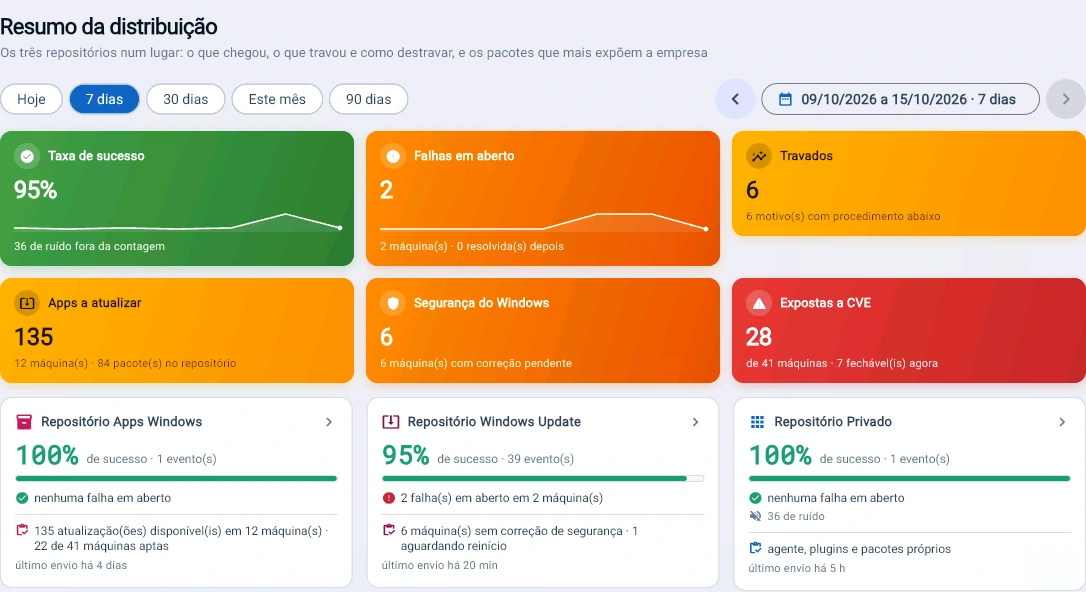Click warning triangle icon on Expostas a CVE card
The height and width of the screenshot is (592, 1086).
click(x=759, y=303)
